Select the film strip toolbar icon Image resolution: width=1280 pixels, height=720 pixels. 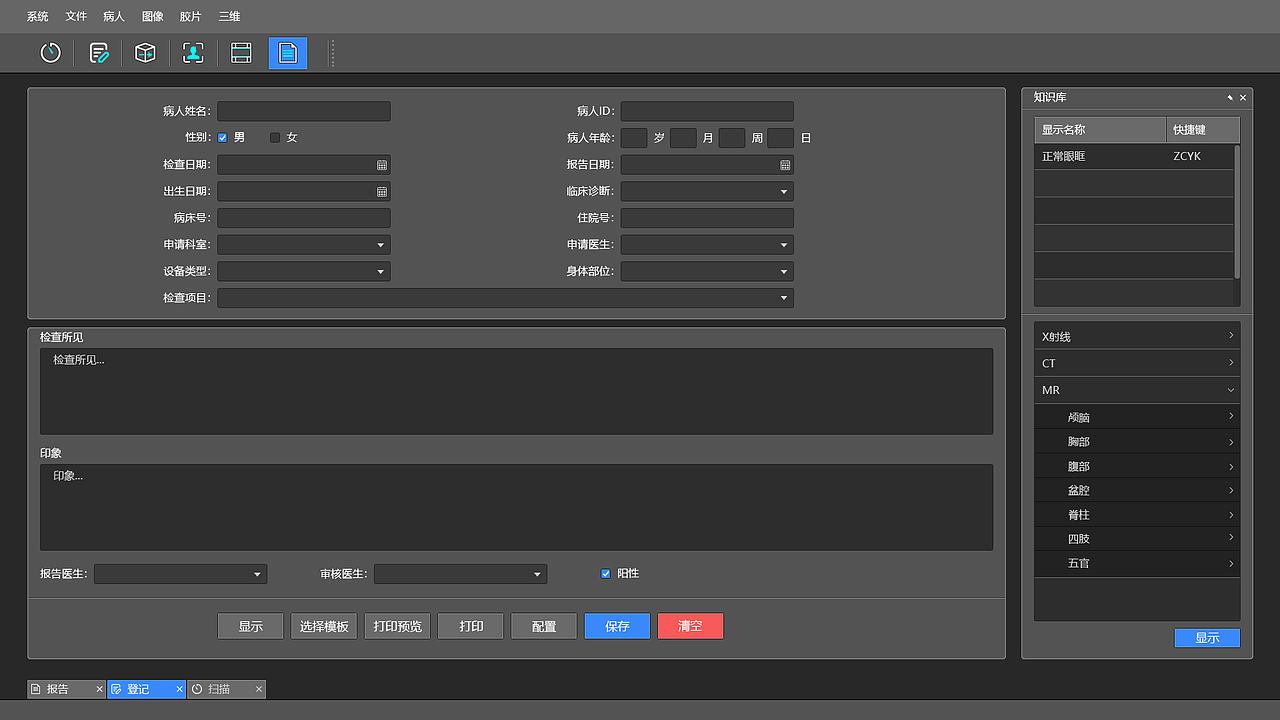pos(241,53)
